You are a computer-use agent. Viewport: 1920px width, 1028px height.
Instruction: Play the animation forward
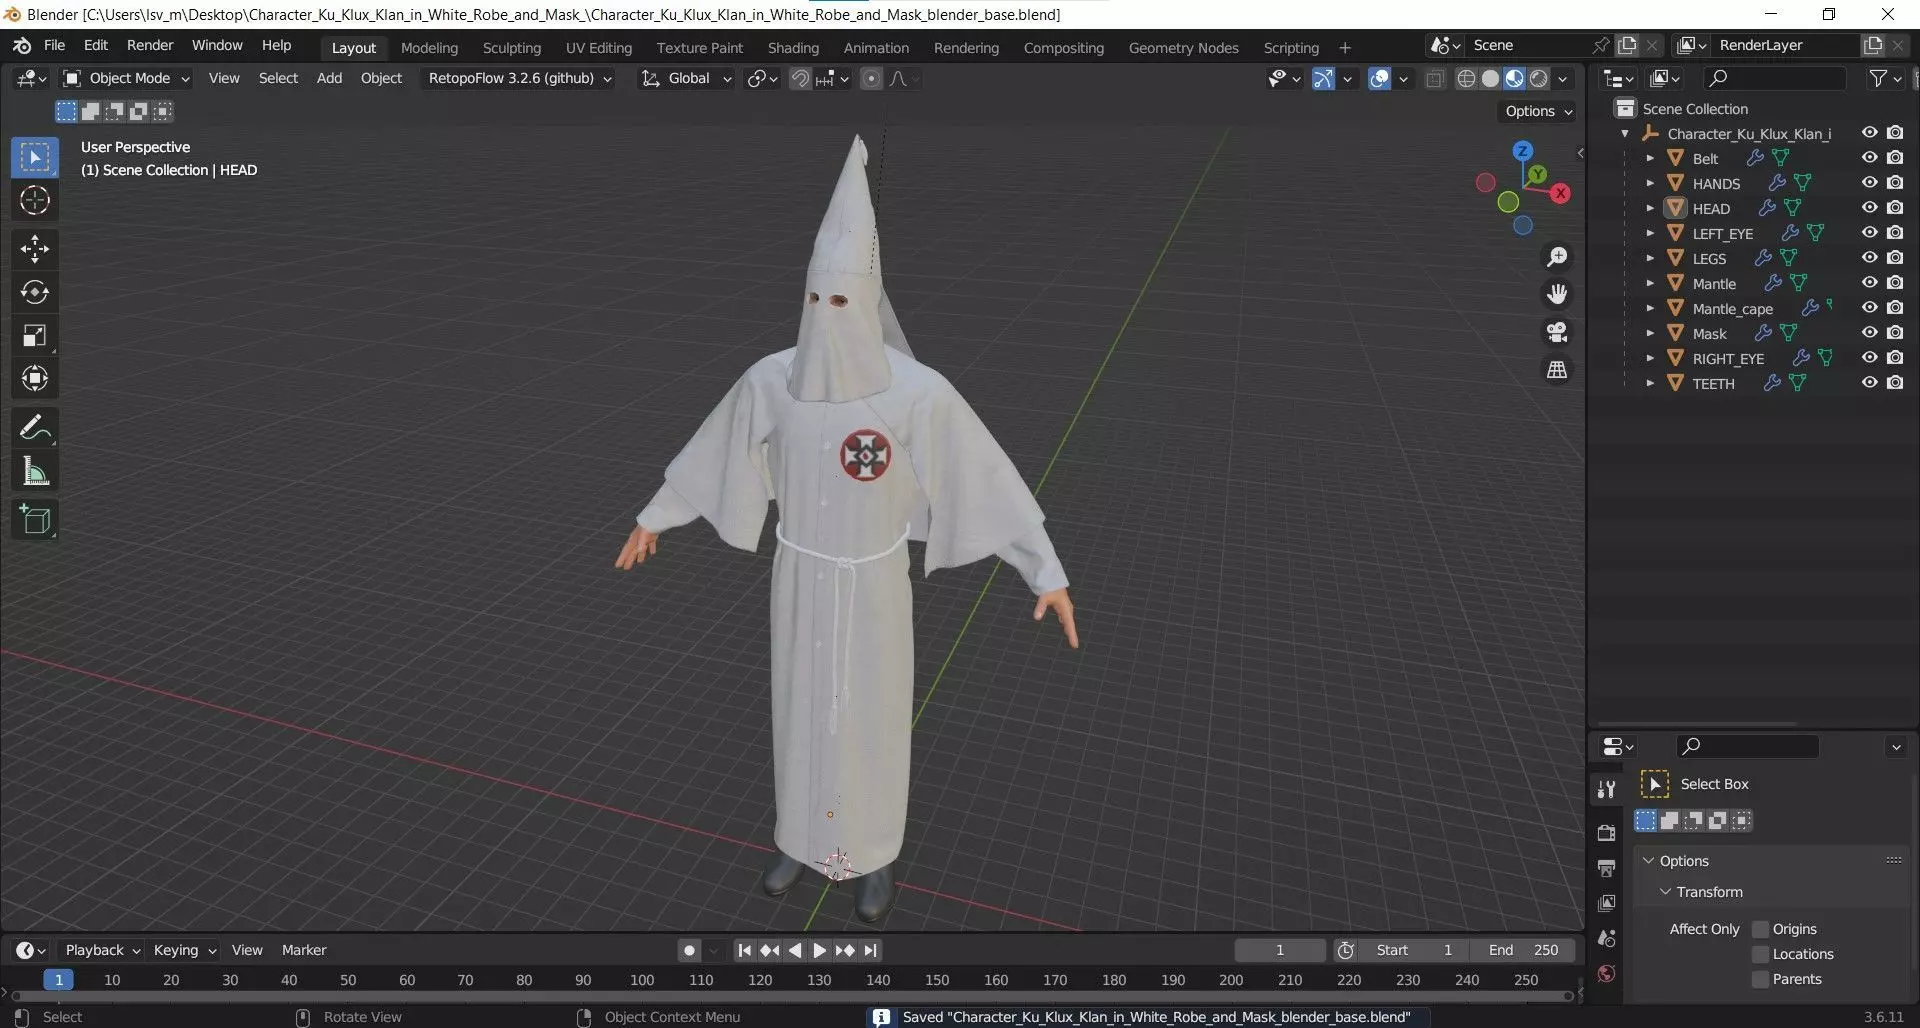[819, 950]
